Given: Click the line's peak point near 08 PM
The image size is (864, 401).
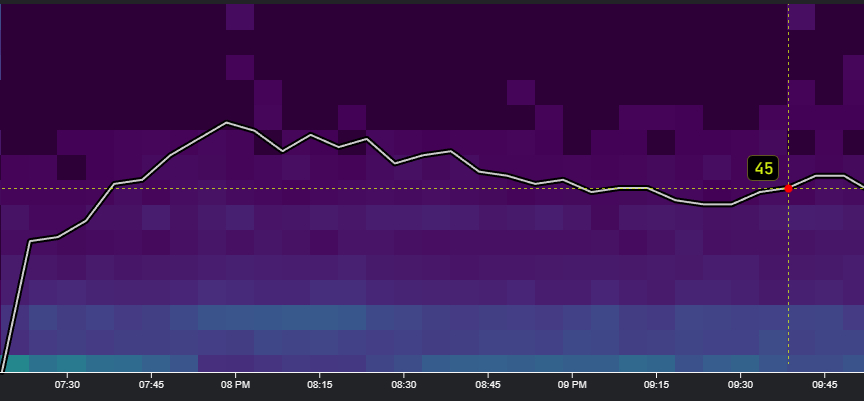Looking at the screenshot, I should point(226,122).
